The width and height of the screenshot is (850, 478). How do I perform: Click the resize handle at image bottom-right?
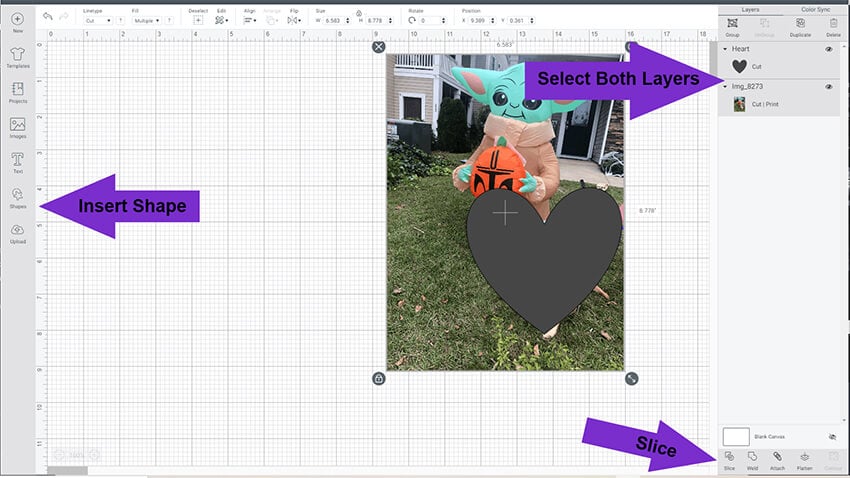(x=632, y=378)
